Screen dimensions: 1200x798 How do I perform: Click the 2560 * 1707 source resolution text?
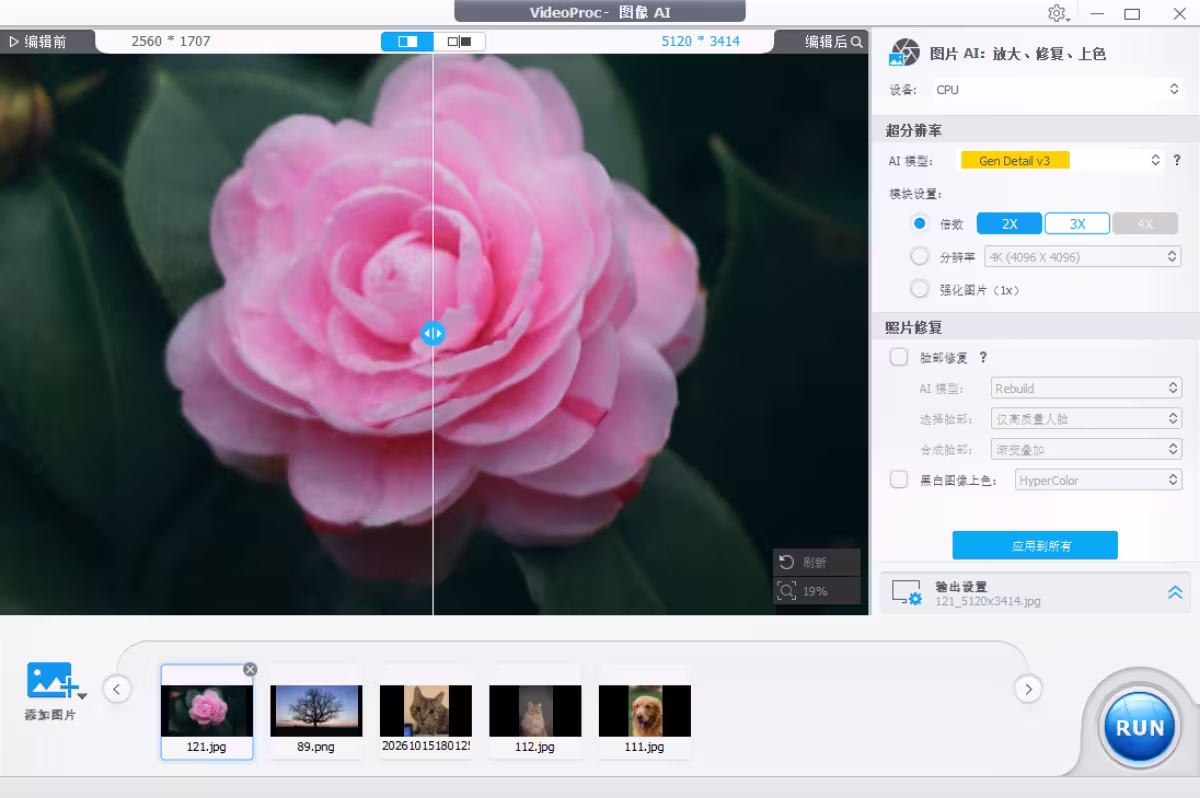(171, 41)
